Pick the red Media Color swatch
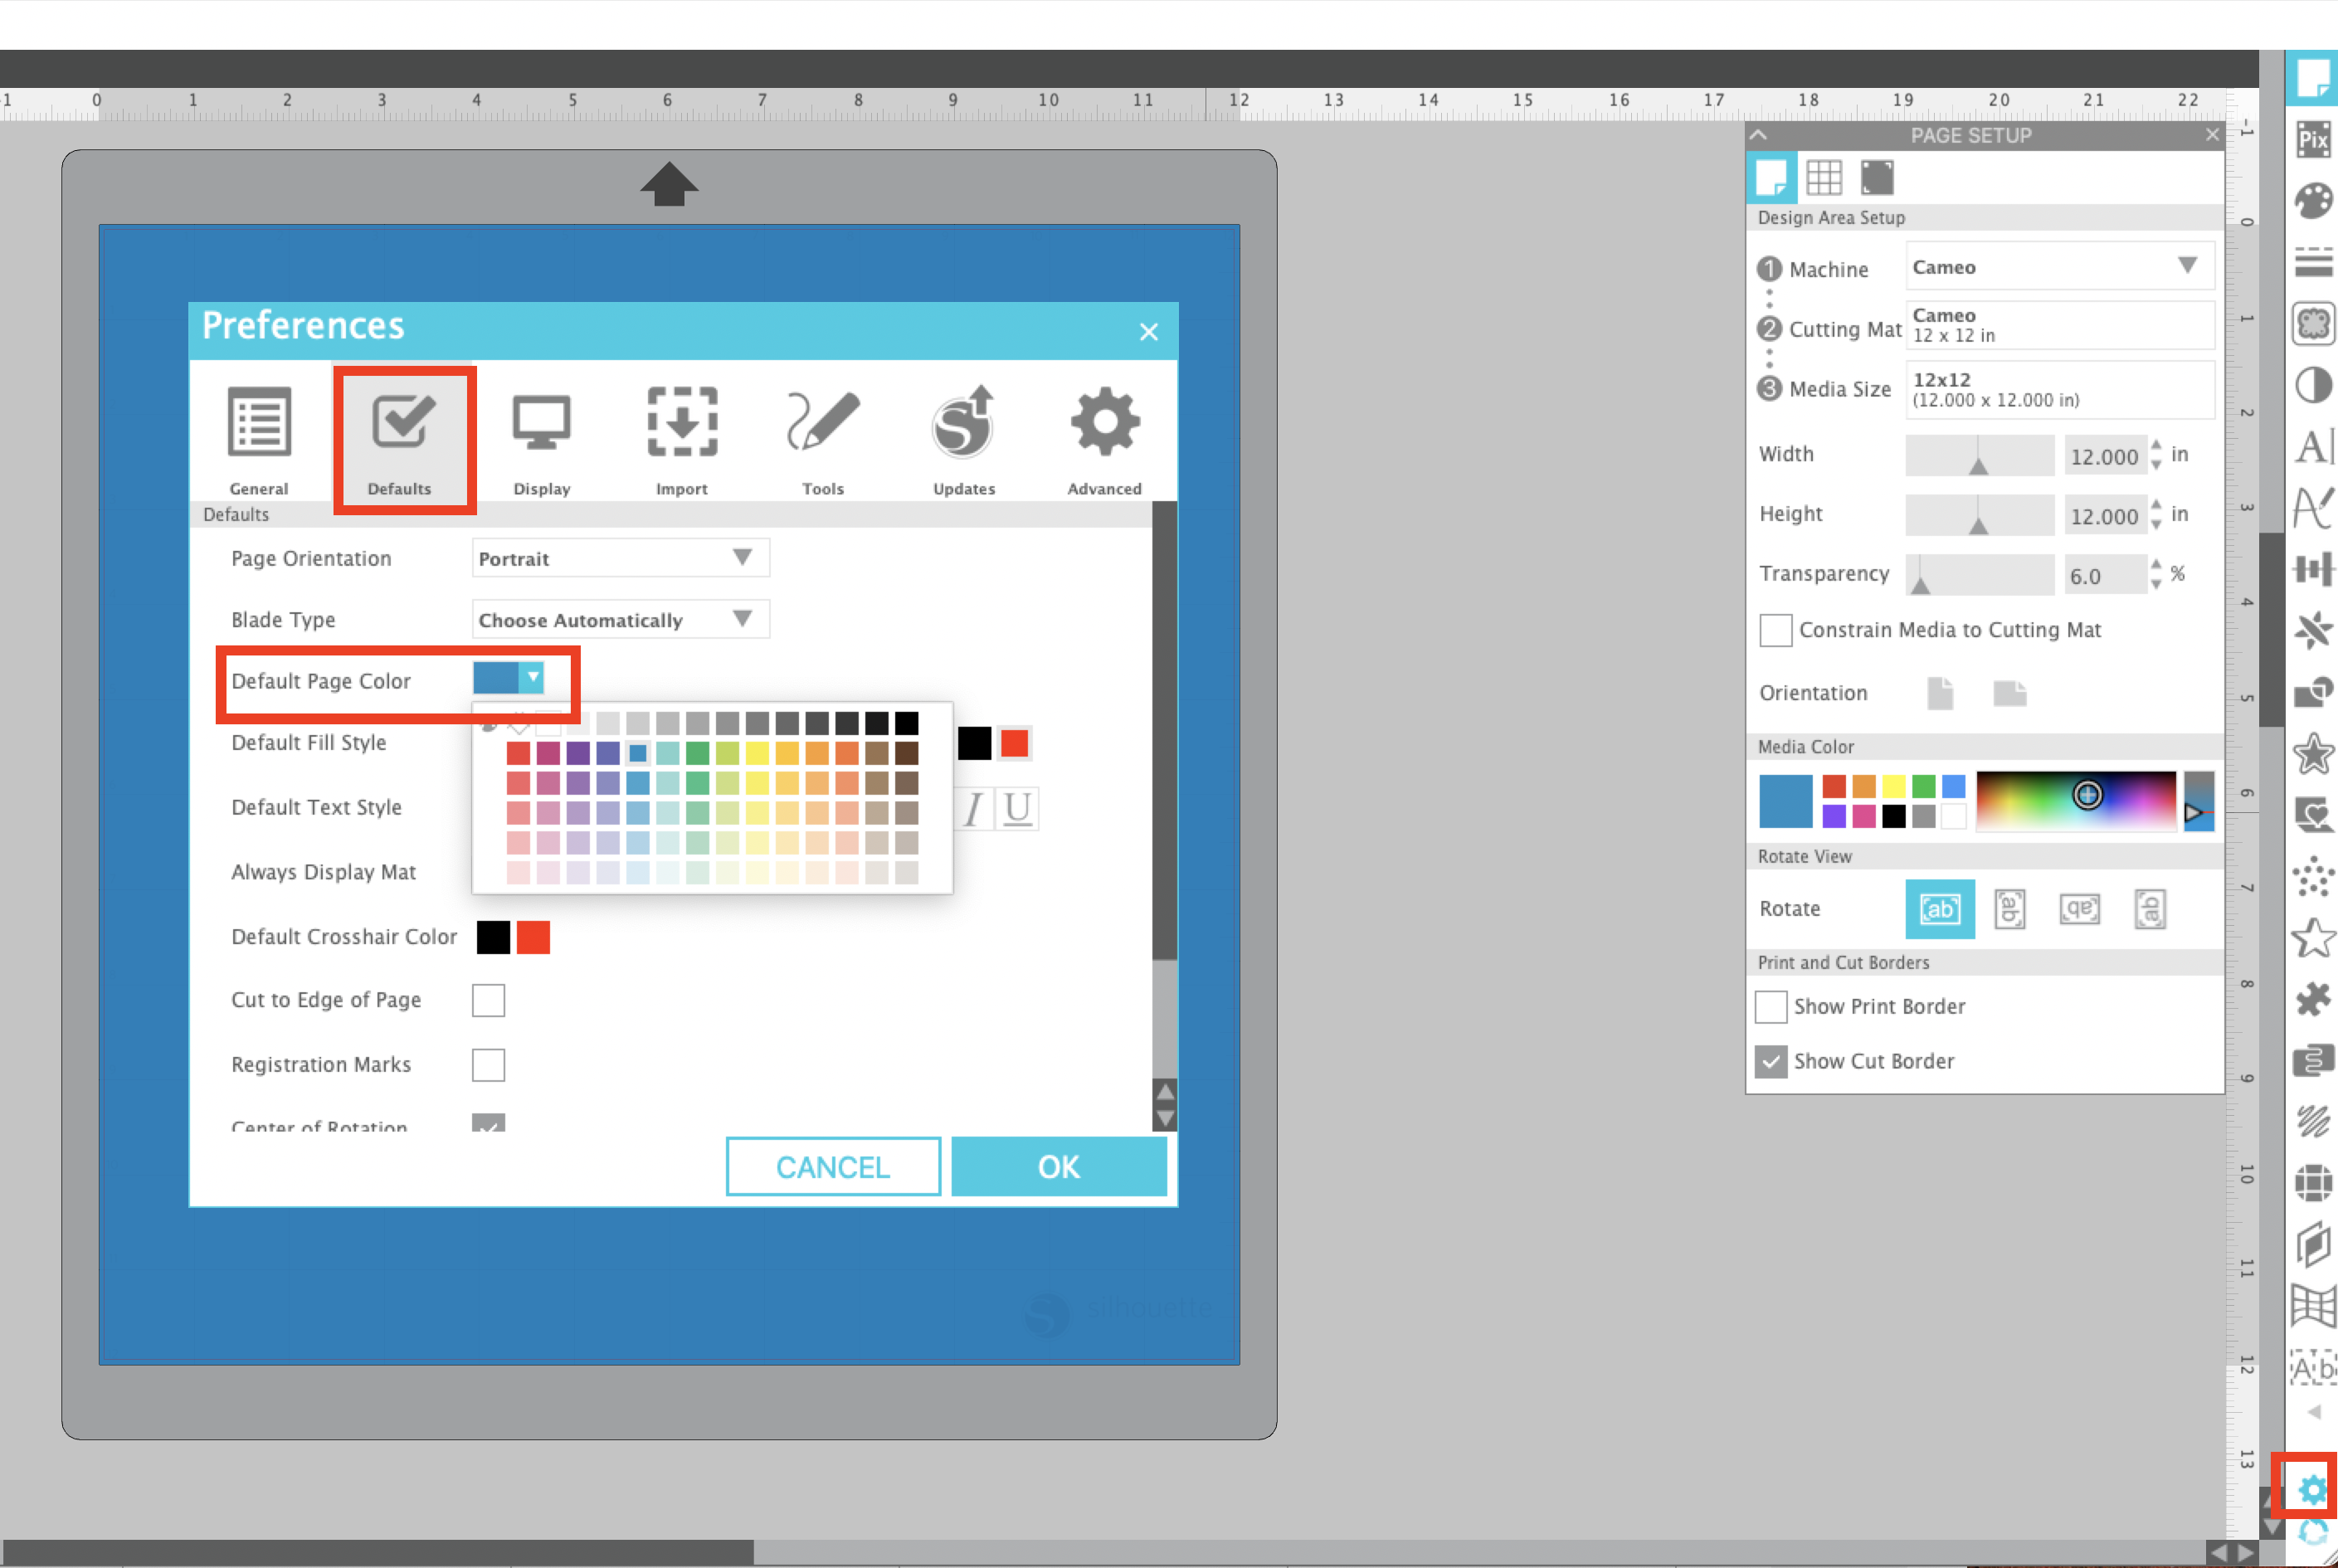2338x1568 pixels. [x=1834, y=786]
